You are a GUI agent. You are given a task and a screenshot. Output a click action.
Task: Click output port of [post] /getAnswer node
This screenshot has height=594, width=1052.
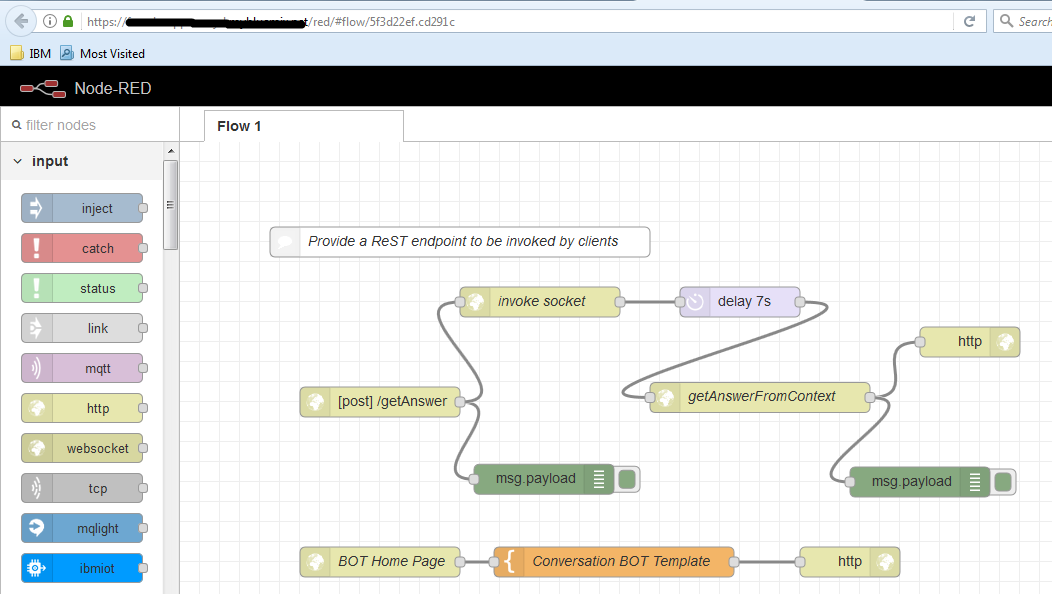460,401
